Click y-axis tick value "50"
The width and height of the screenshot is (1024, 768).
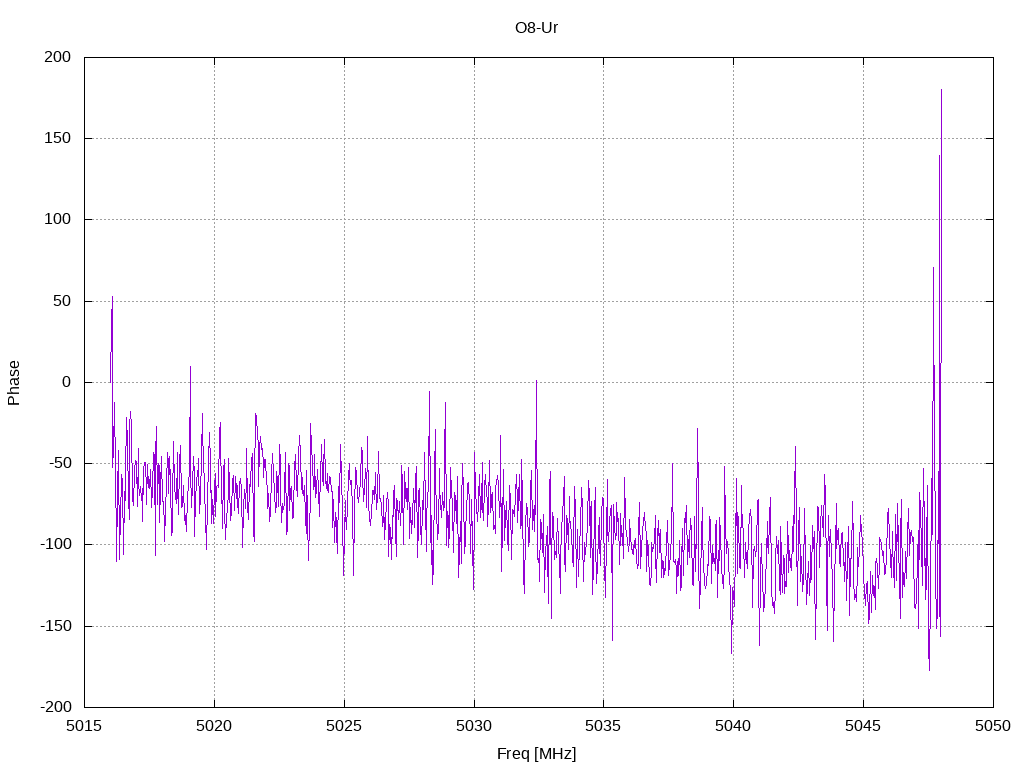pos(62,301)
